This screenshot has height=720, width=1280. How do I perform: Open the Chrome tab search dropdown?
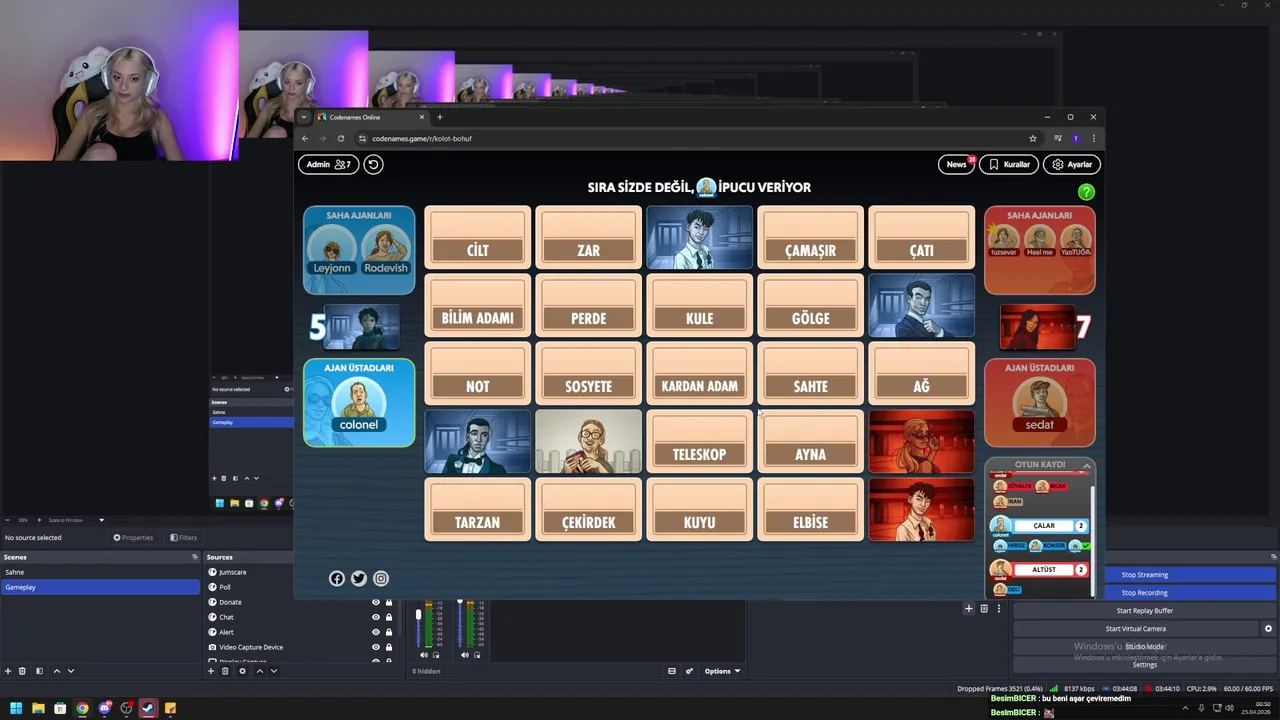tap(304, 117)
